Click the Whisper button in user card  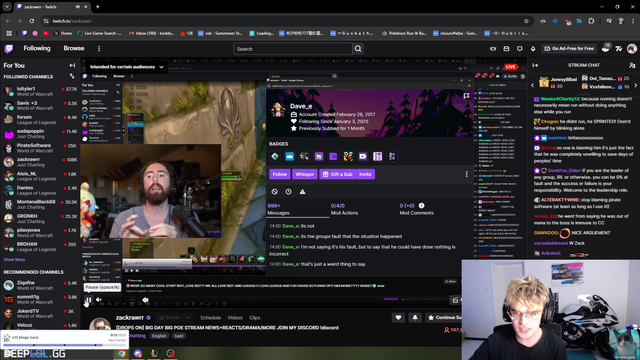tap(304, 174)
